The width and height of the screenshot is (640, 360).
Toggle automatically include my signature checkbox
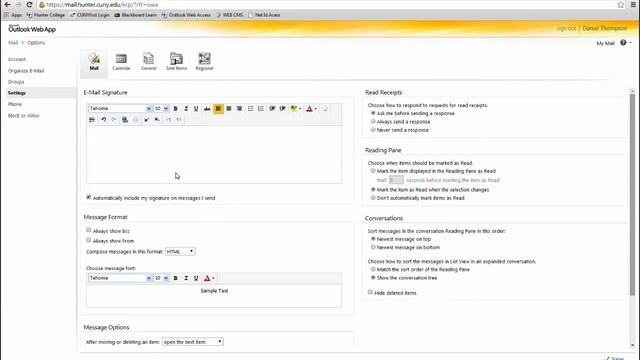[89, 197]
